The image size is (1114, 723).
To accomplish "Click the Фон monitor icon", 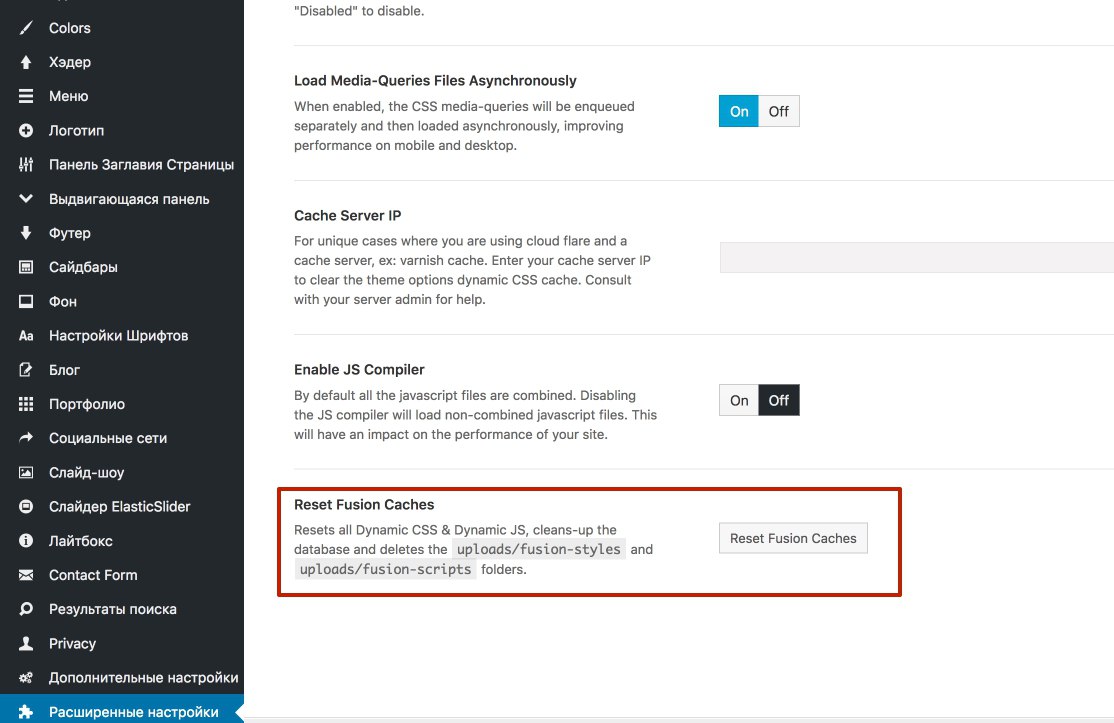I will coord(26,301).
